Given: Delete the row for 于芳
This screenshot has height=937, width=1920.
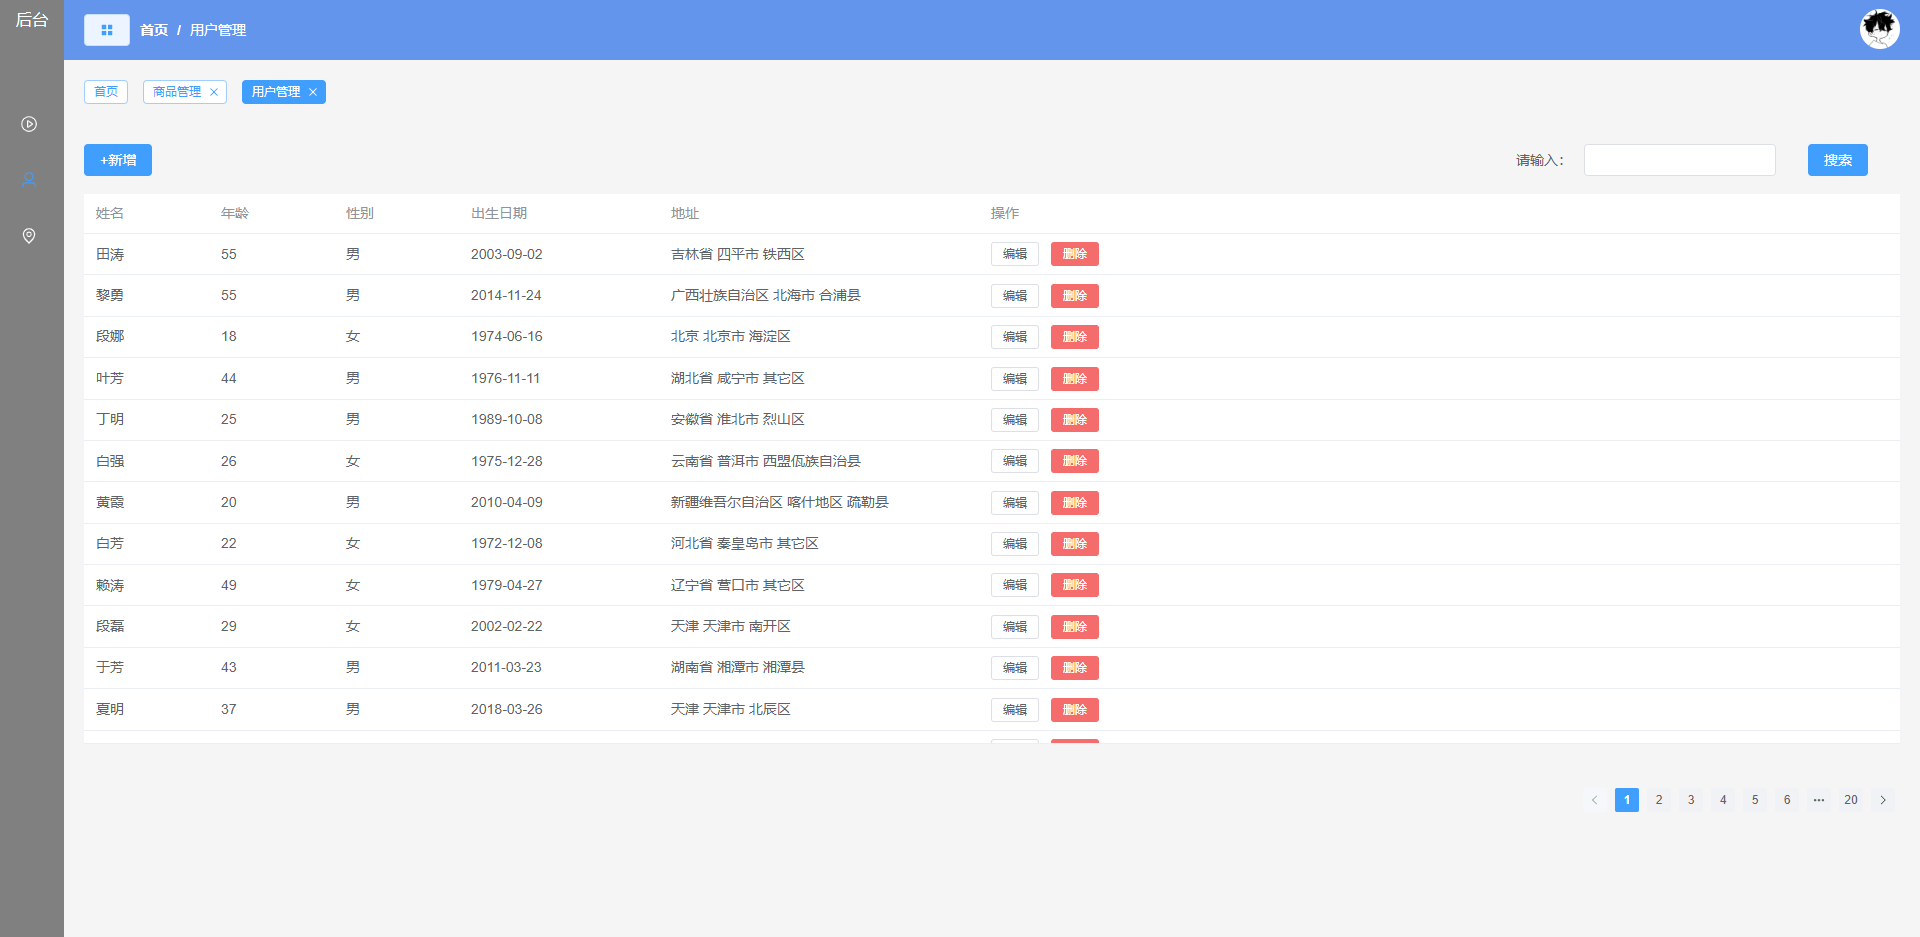Looking at the screenshot, I should point(1075,668).
